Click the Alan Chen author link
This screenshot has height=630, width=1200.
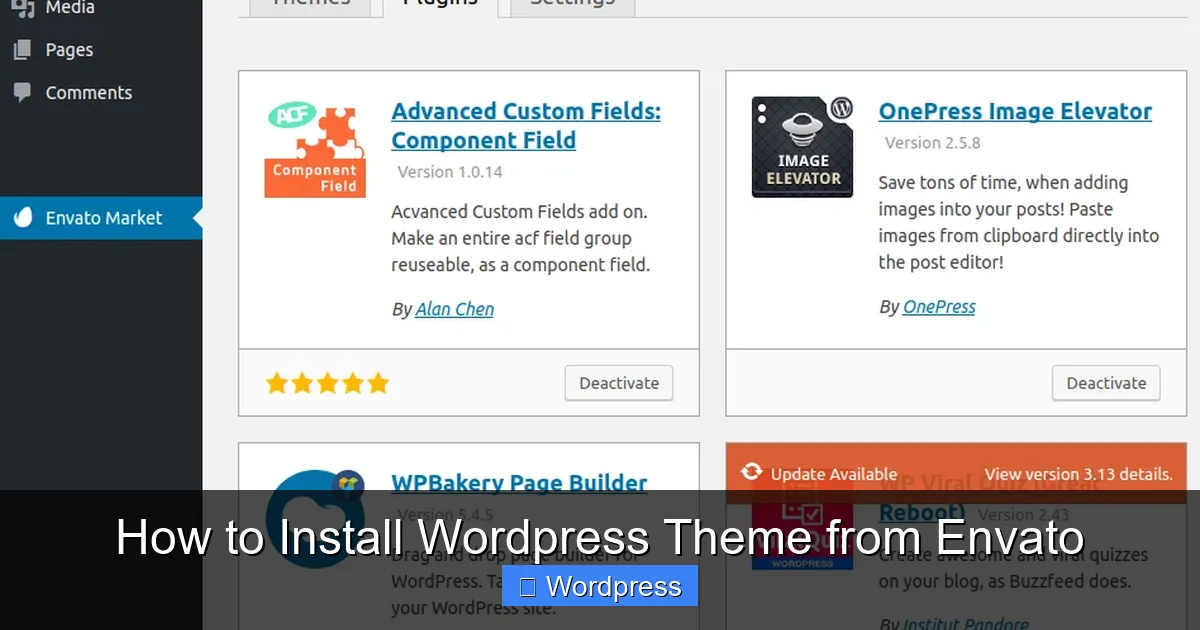point(454,309)
